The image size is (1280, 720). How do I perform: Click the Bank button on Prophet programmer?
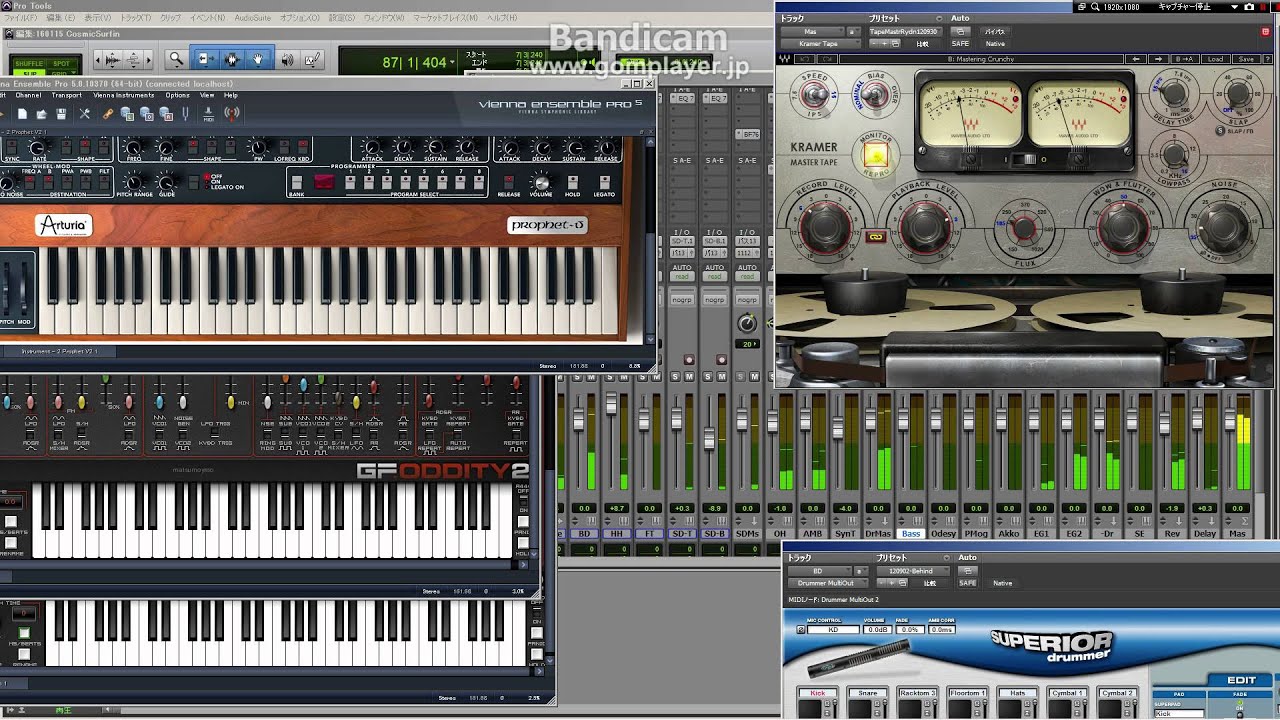click(x=297, y=181)
